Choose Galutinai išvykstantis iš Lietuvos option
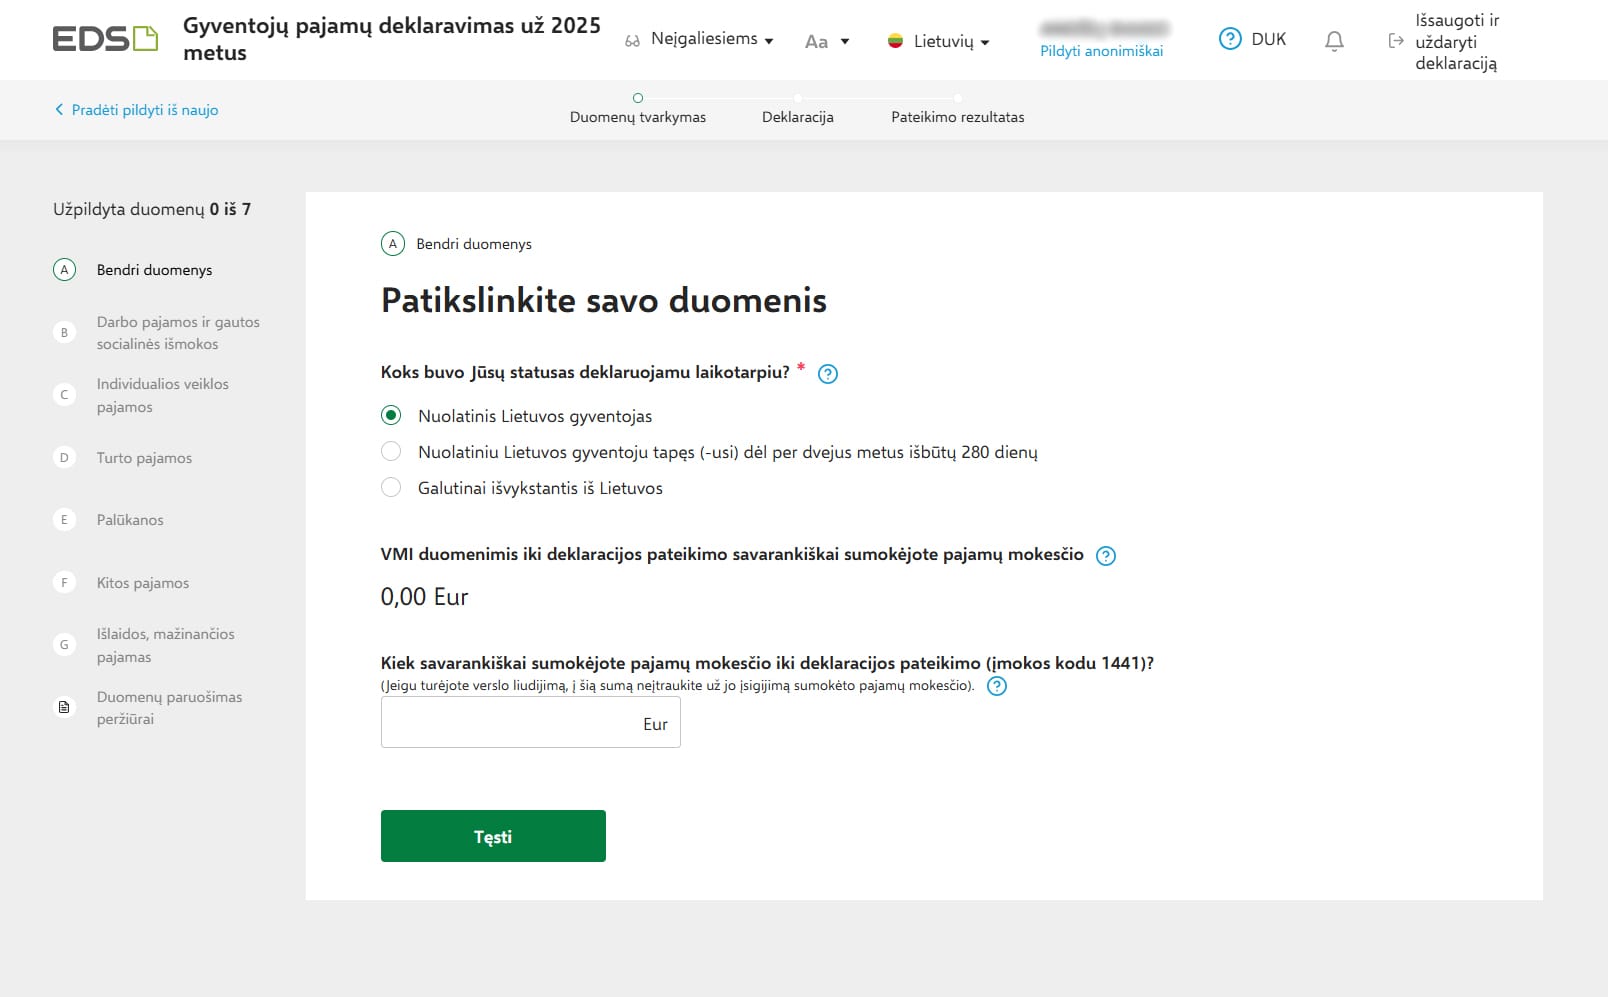The image size is (1608, 997). (x=391, y=488)
